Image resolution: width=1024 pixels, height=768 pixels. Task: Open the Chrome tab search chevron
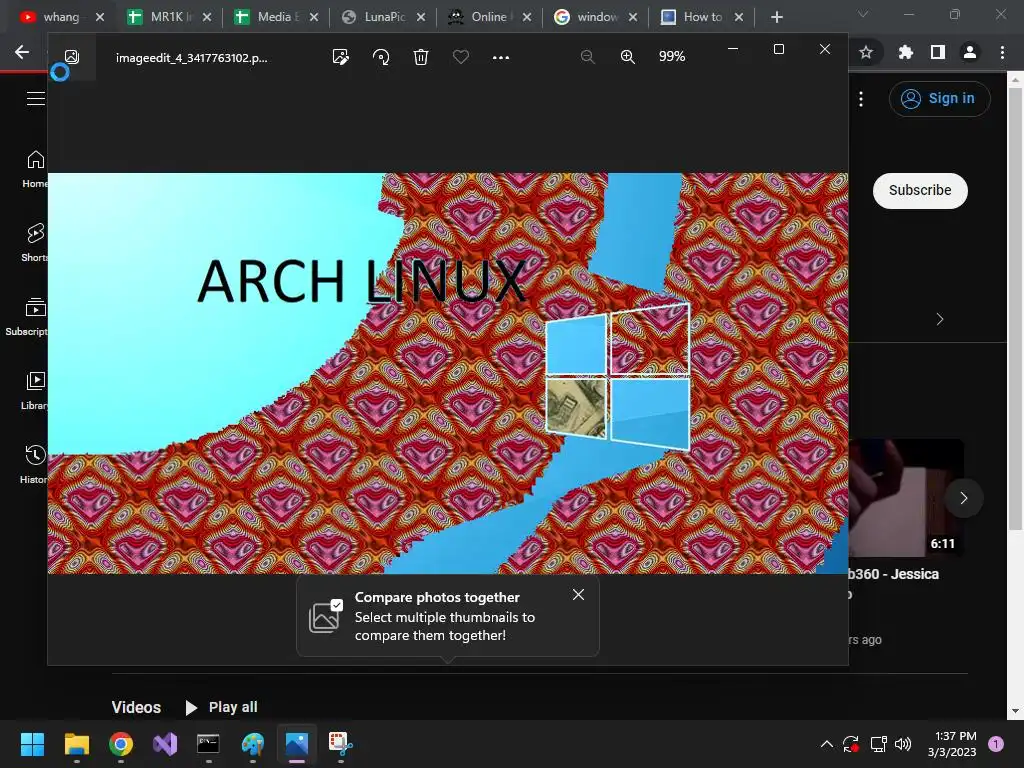click(x=863, y=14)
